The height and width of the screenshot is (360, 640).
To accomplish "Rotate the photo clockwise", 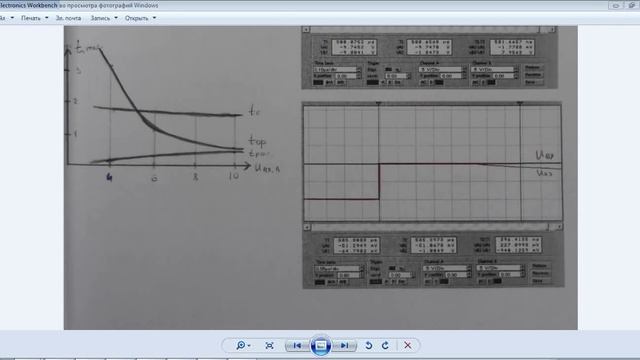I will click(385, 345).
